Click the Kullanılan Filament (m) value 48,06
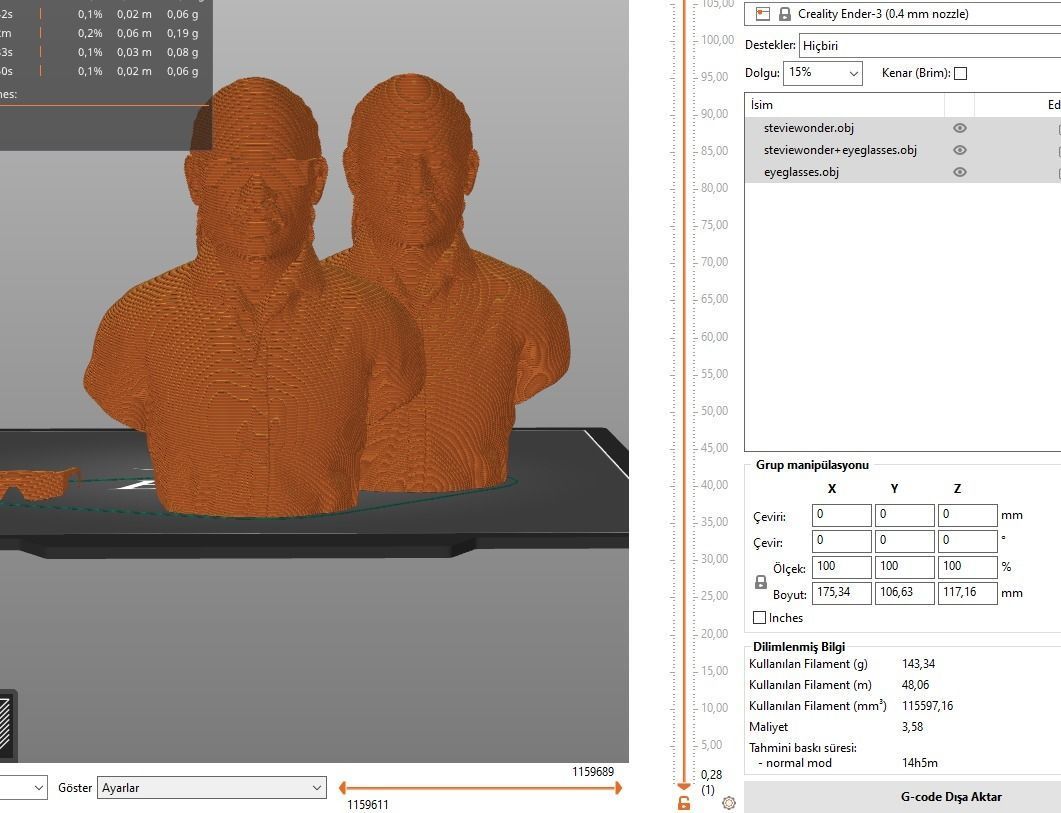This screenshot has width=1061, height=813. tap(915, 685)
